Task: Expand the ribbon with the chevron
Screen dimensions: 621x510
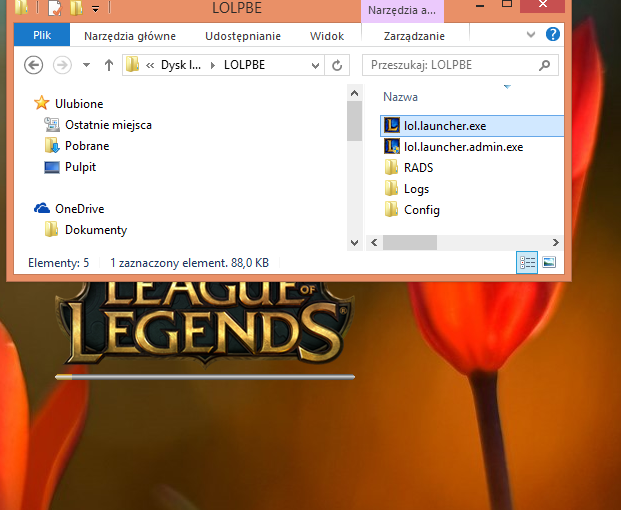Action: point(531,35)
